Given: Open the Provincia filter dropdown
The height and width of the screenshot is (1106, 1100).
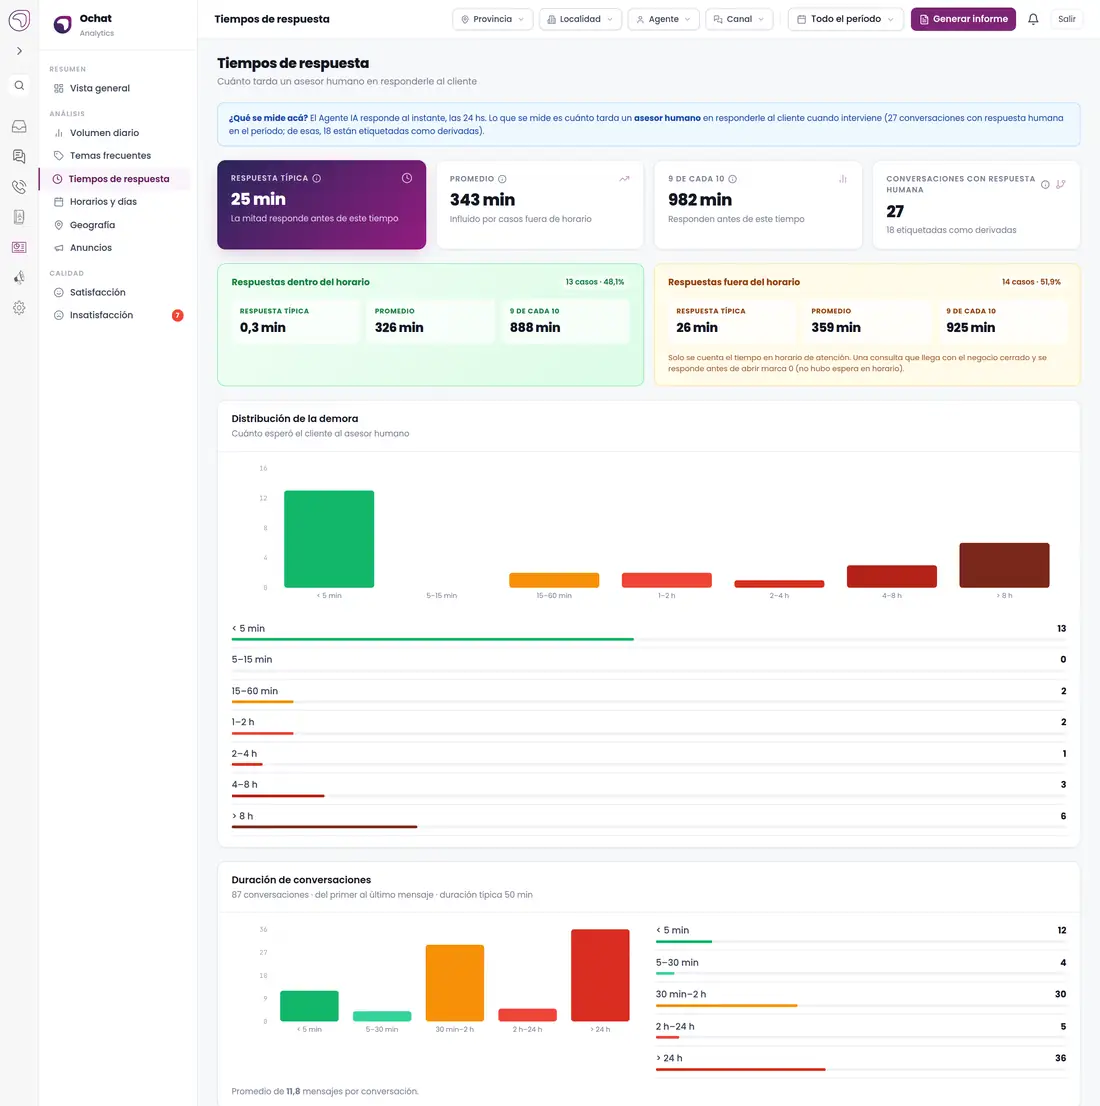Looking at the screenshot, I should [492, 19].
